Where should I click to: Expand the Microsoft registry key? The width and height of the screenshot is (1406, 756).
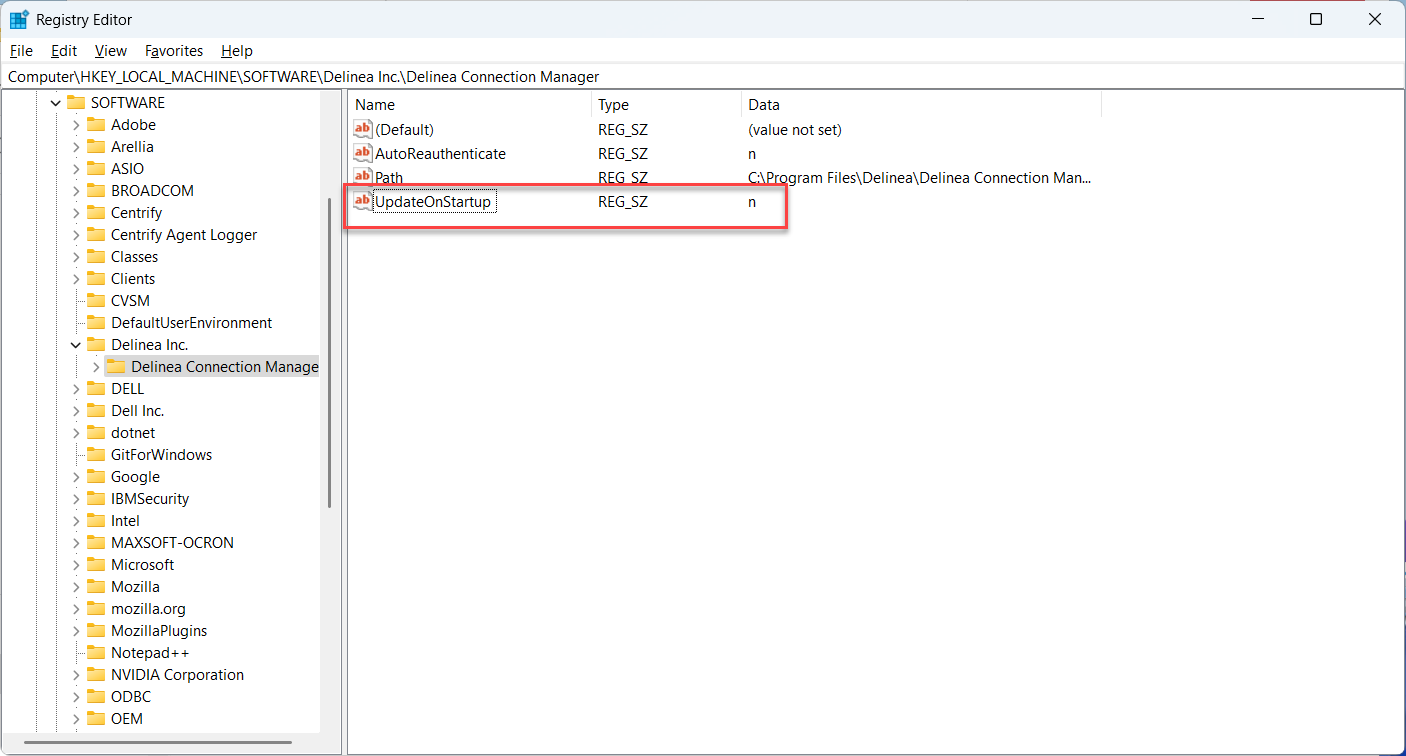tap(76, 565)
